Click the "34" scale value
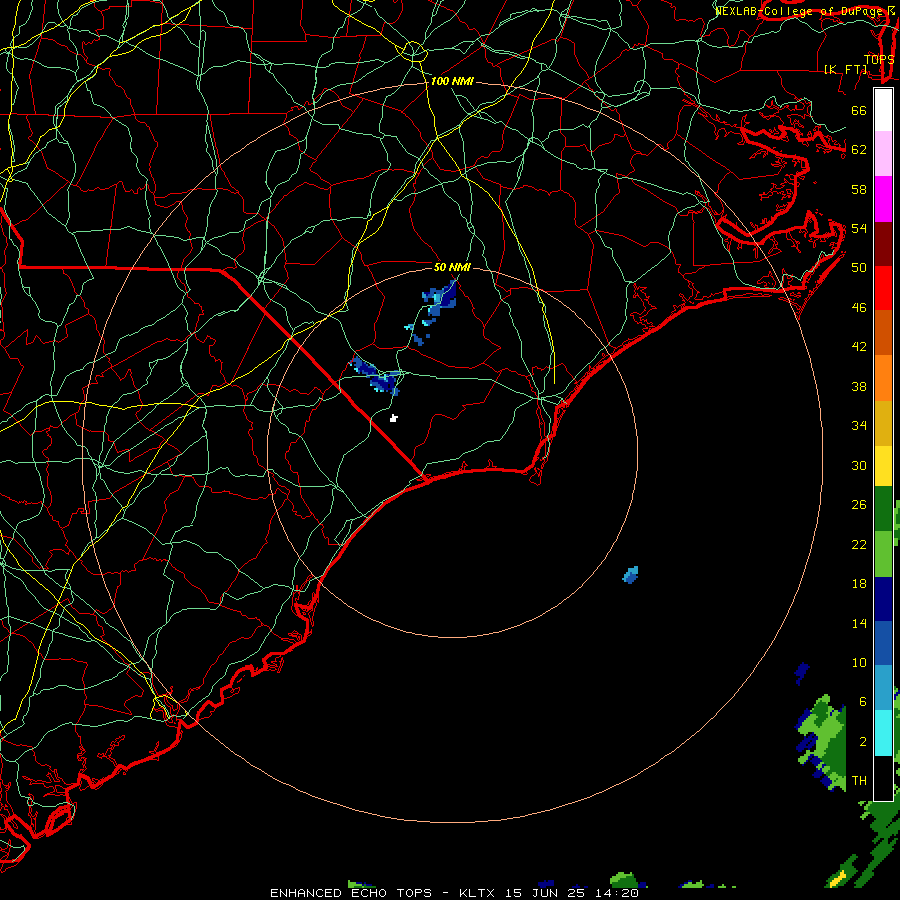The height and width of the screenshot is (900, 900). click(859, 425)
